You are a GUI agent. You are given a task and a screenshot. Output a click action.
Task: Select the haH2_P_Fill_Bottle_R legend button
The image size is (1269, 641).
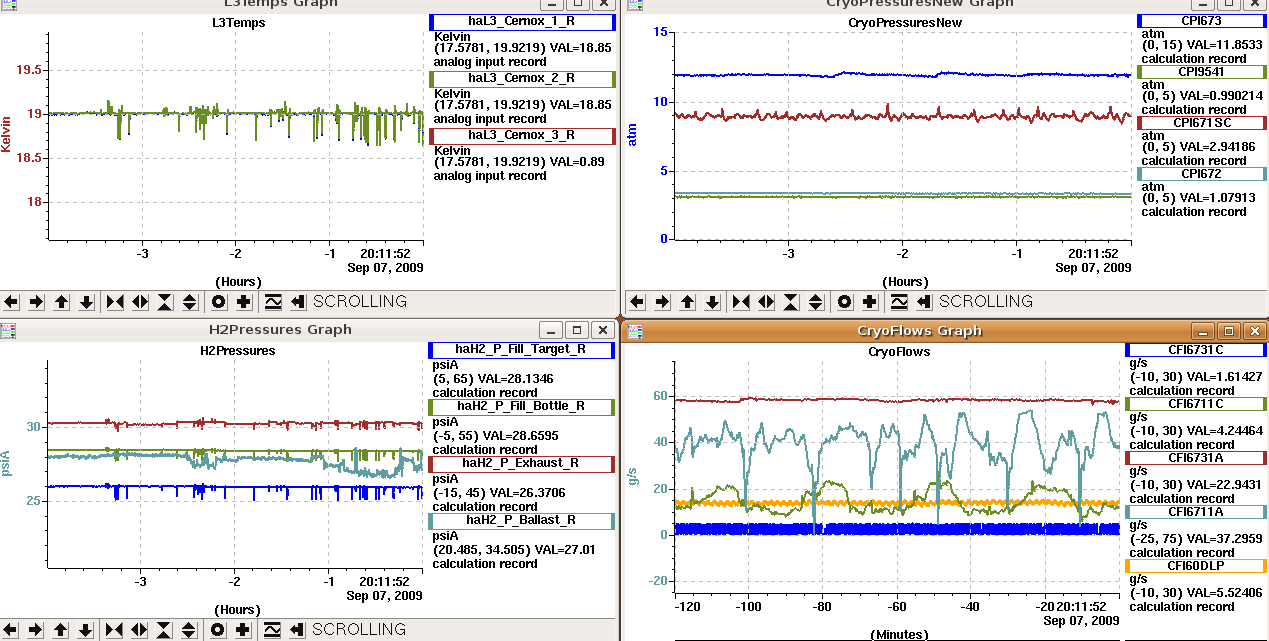(x=522, y=407)
